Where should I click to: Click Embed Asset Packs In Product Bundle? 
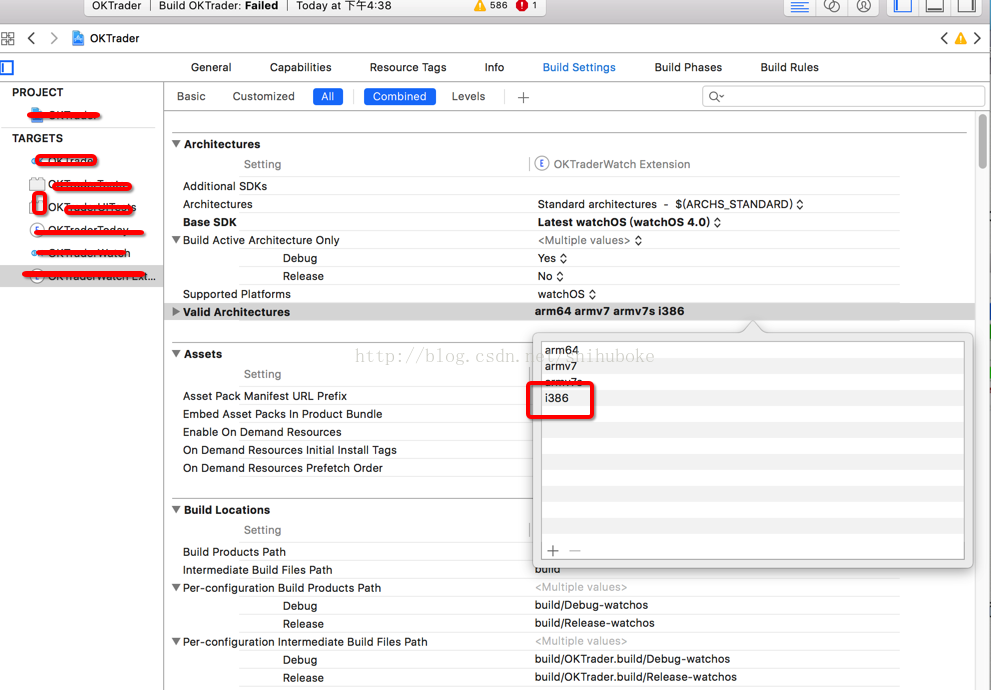tap(283, 414)
